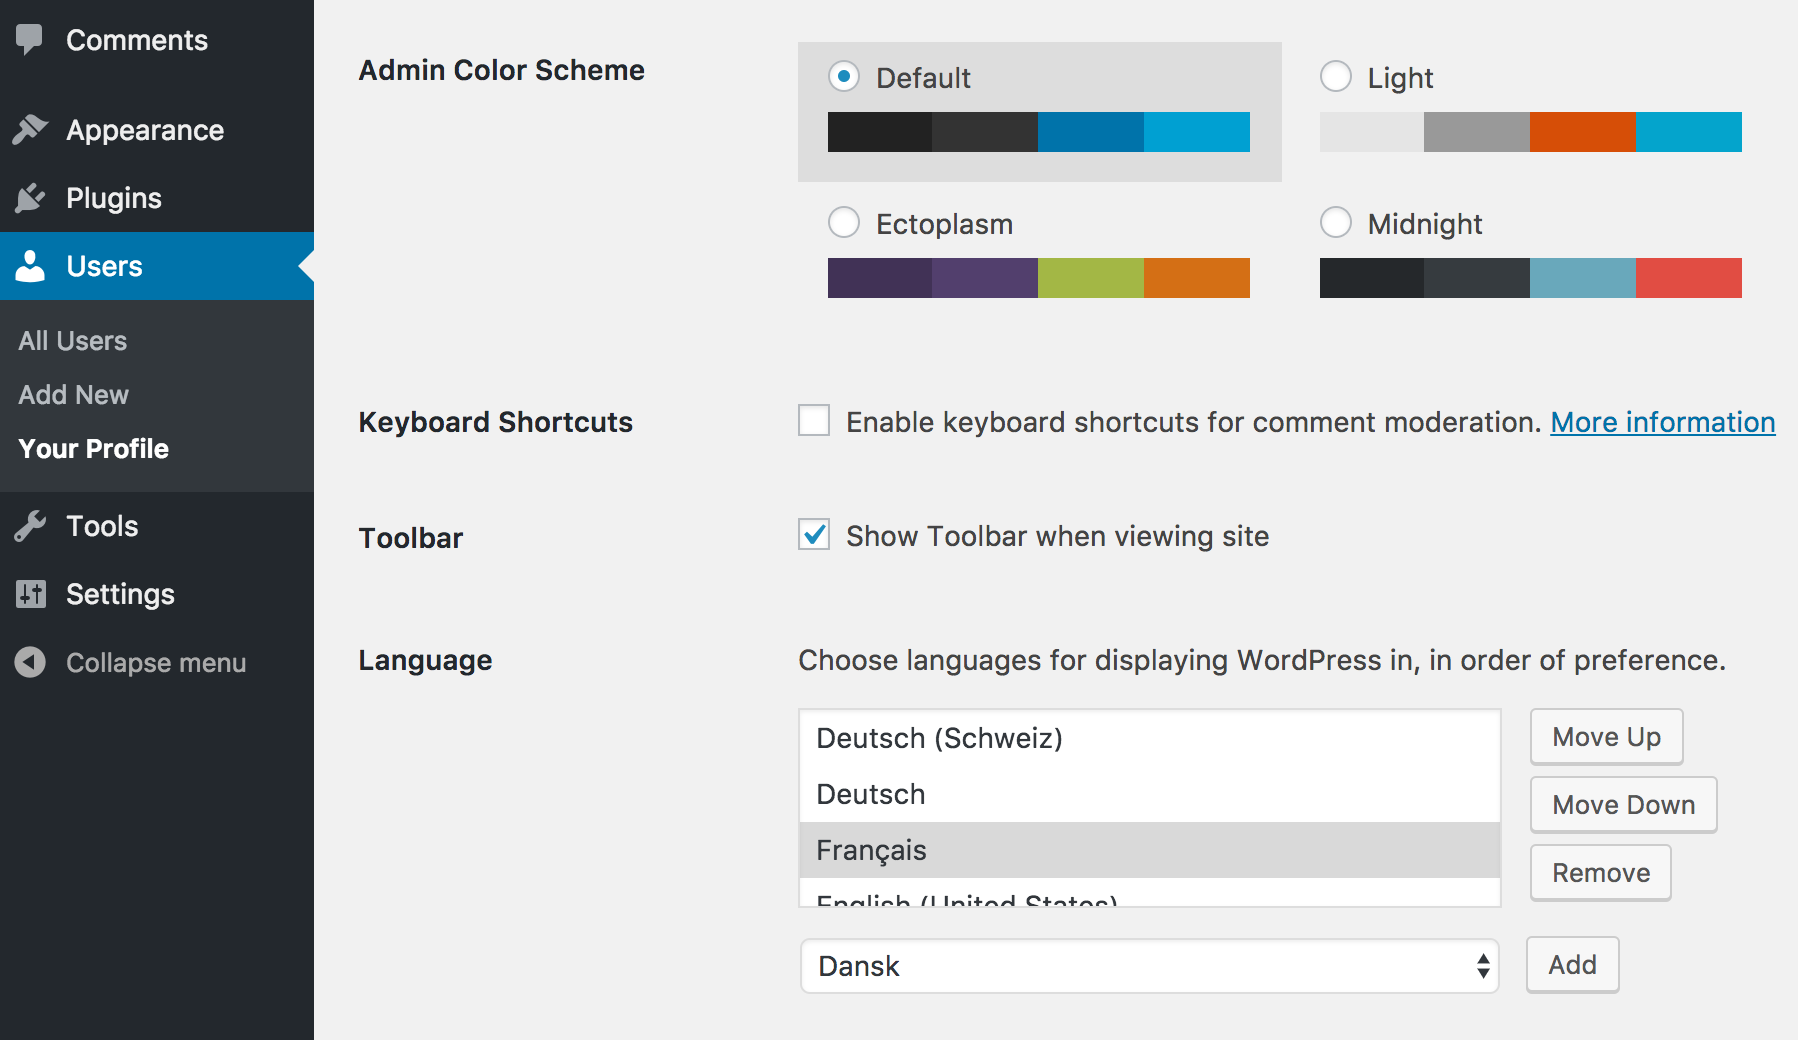Screen dimensions: 1798x1040
Task: Choose the Ectoplasm color scheme radio
Action: [x=844, y=223]
